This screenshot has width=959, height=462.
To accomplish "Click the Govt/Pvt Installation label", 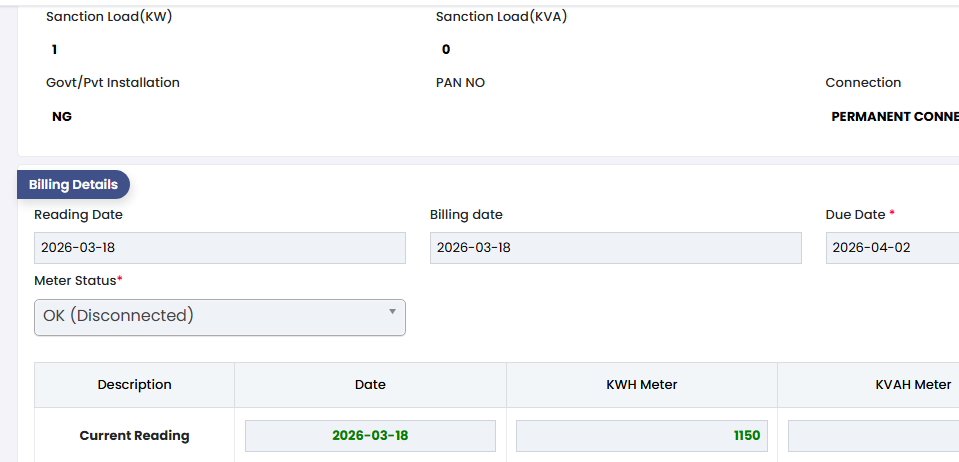I will point(113,83).
